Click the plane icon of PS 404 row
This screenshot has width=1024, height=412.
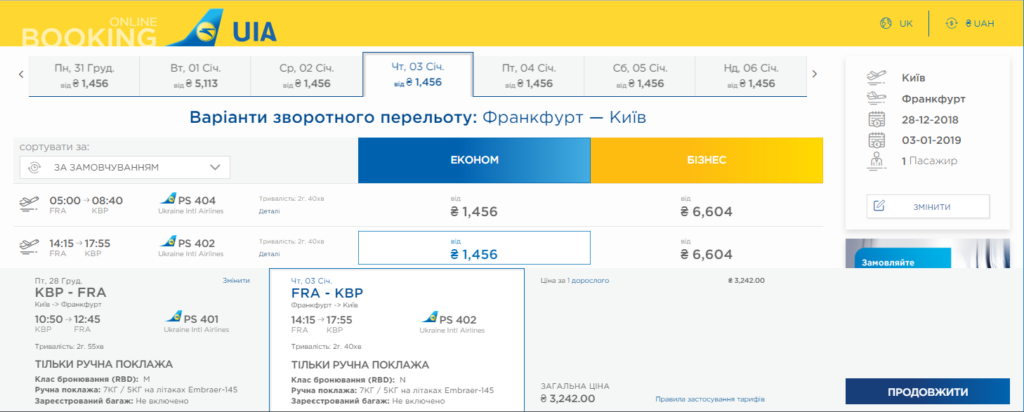(x=29, y=205)
